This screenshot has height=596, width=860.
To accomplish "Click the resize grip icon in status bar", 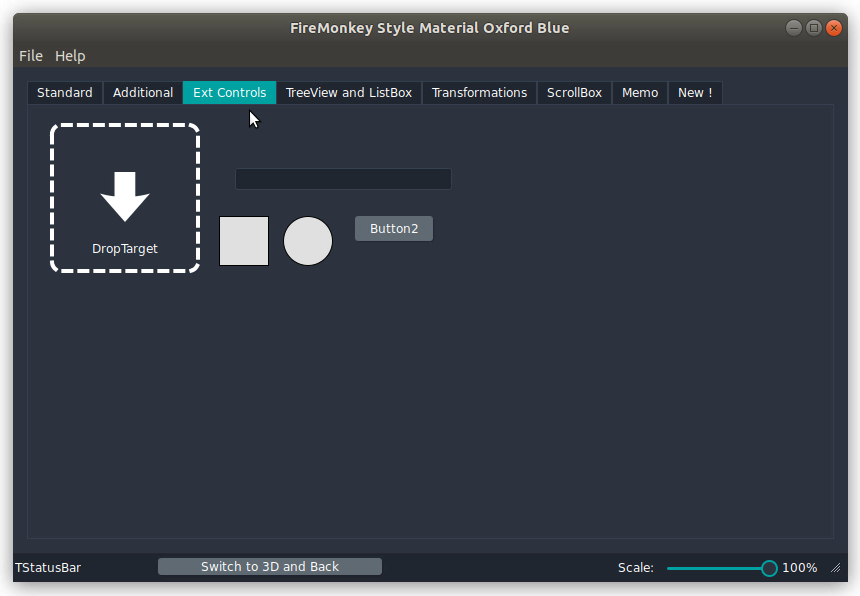I will (x=835, y=568).
